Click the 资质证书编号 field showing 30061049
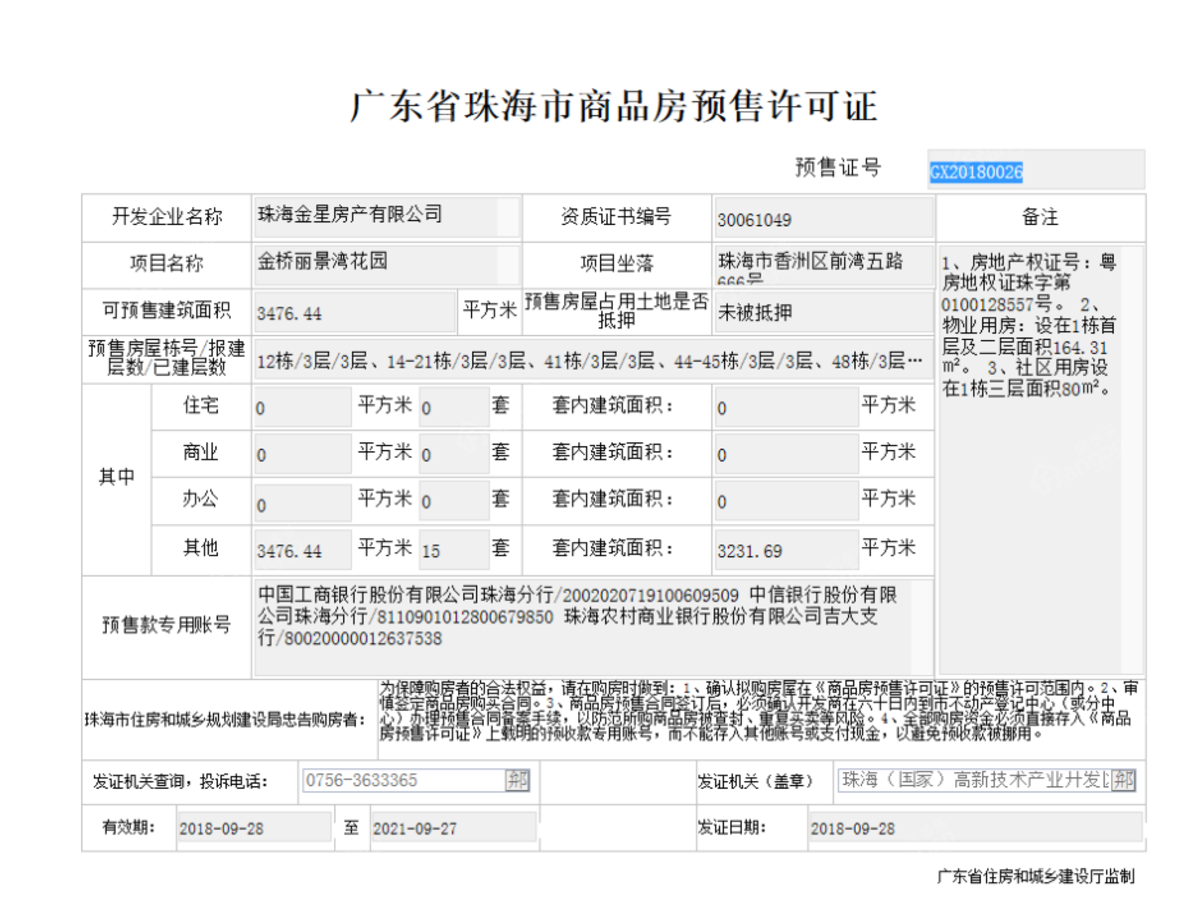 (x=823, y=218)
